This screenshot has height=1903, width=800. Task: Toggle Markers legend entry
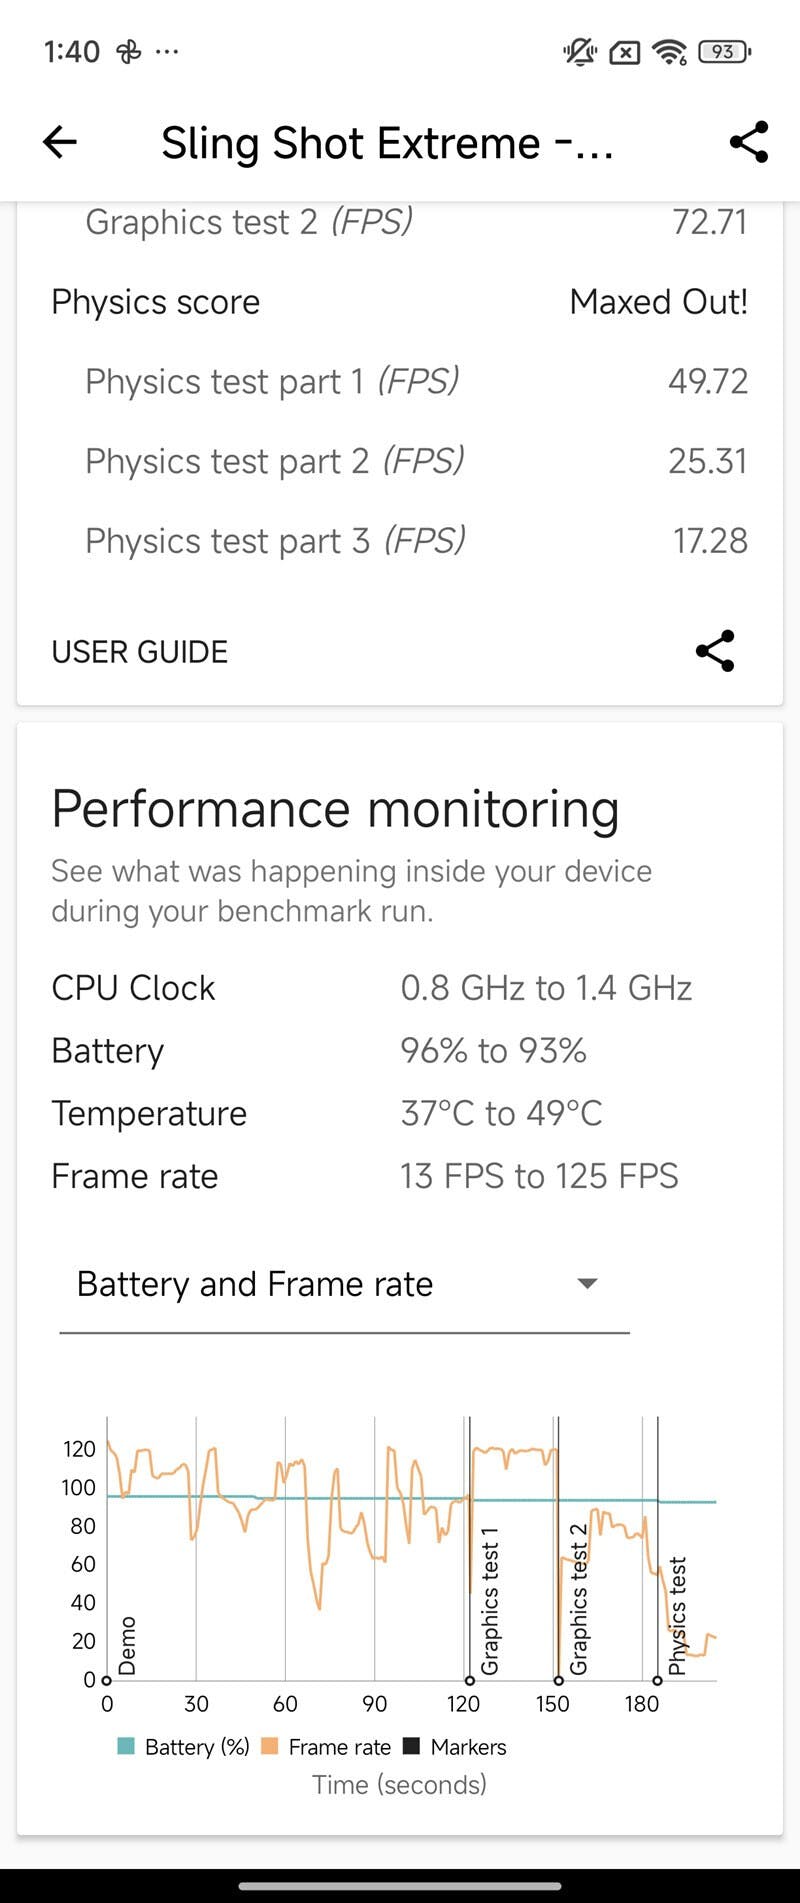[455, 1746]
